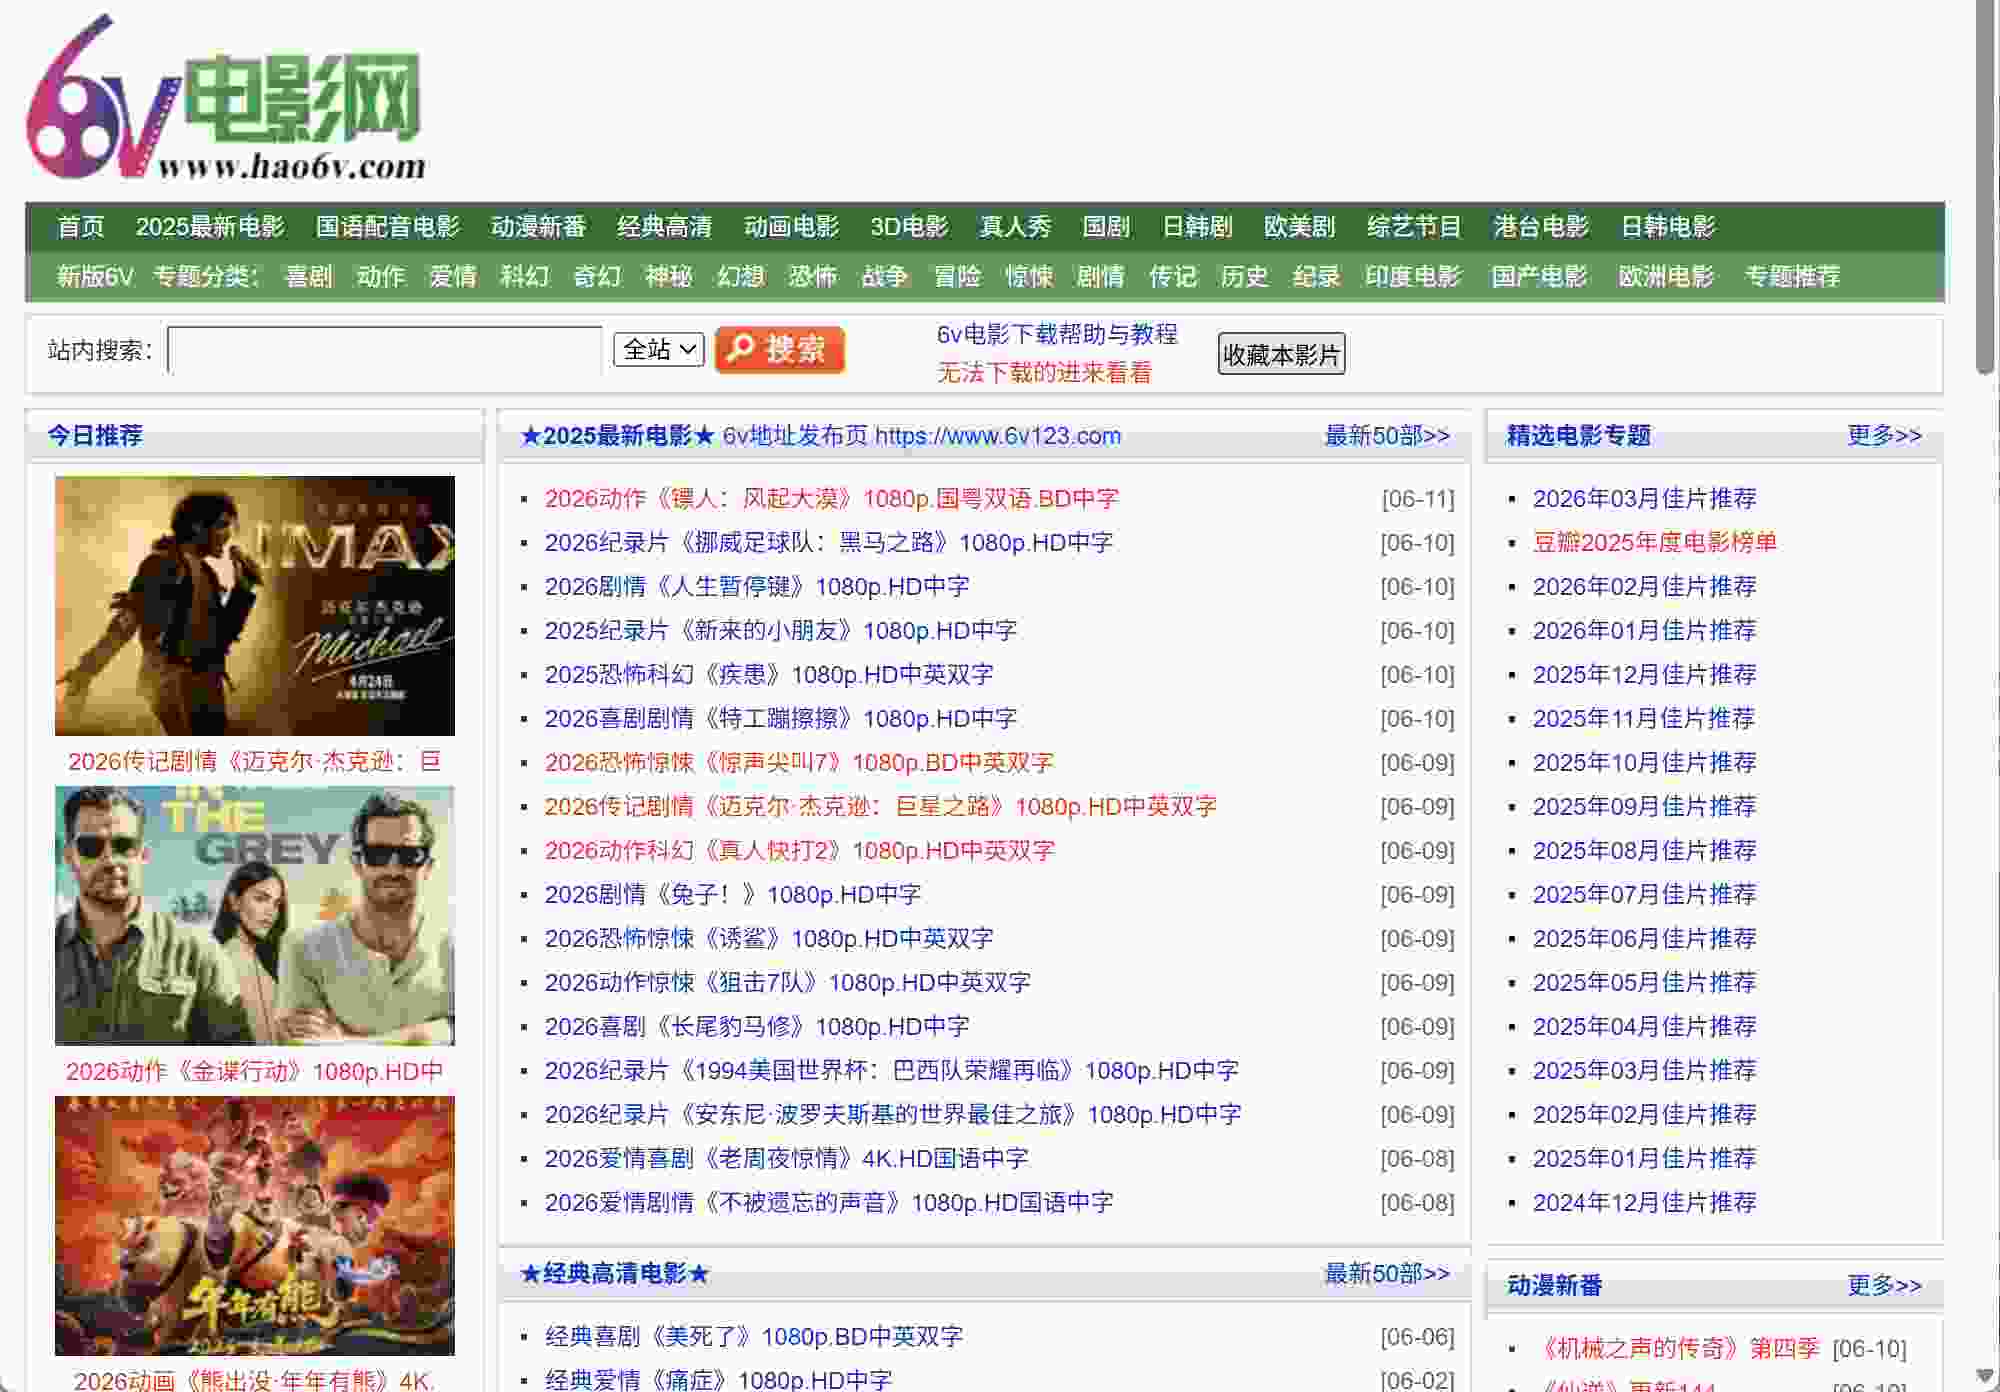Open 《不被遗忘的声音》 movie link
Viewport: 2000px width, 1392px height.
point(829,1202)
